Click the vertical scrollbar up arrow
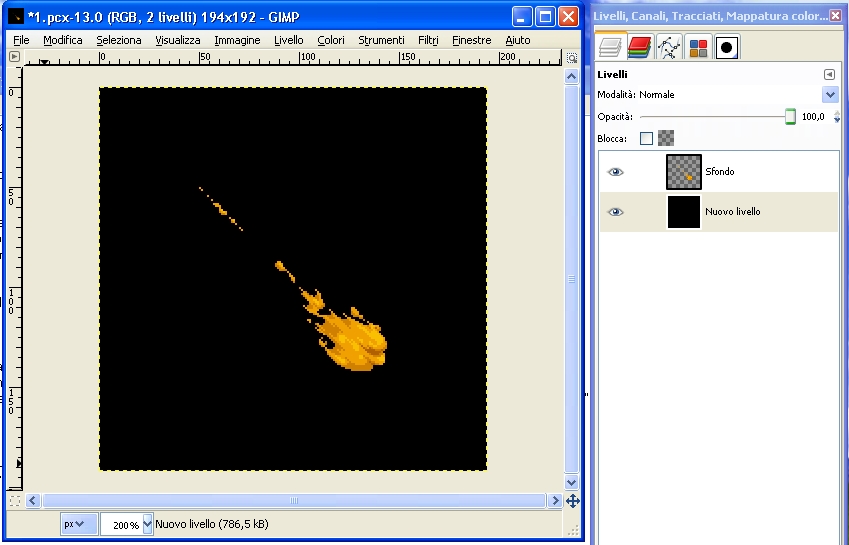Viewport: 849px width, 545px height. [571, 76]
